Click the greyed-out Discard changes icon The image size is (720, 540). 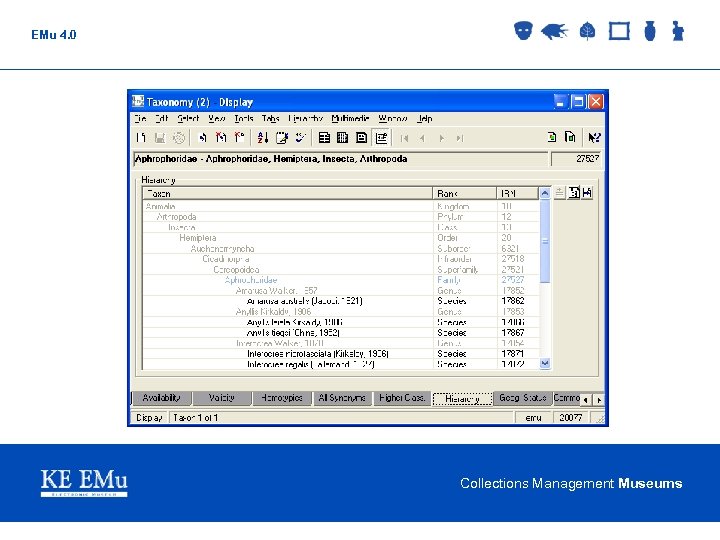[179, 138]
